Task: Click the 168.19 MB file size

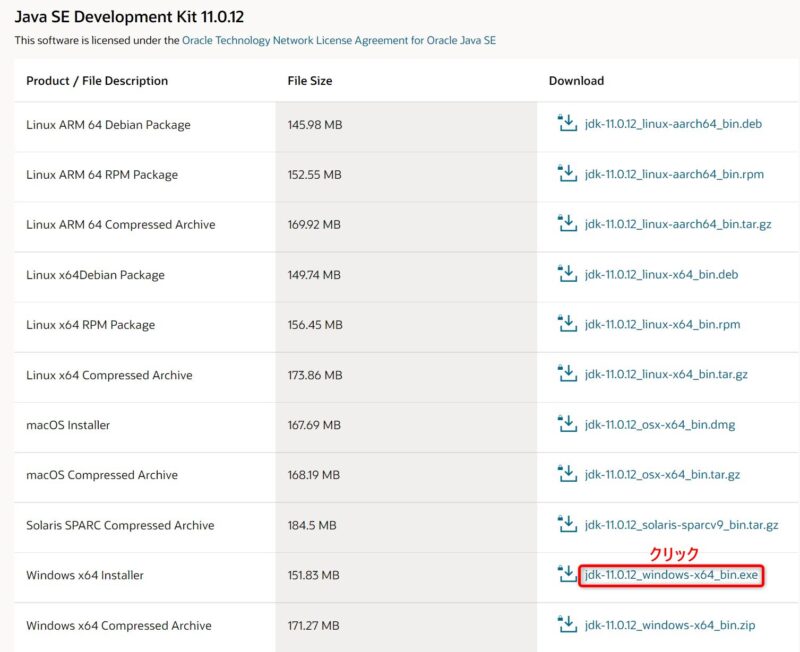Action: pos(313,475)
